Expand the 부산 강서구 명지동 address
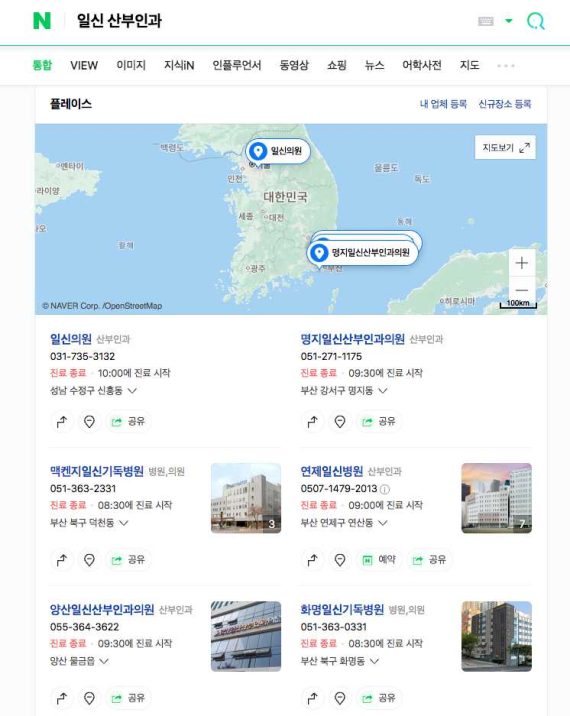 tap(344, 390)
